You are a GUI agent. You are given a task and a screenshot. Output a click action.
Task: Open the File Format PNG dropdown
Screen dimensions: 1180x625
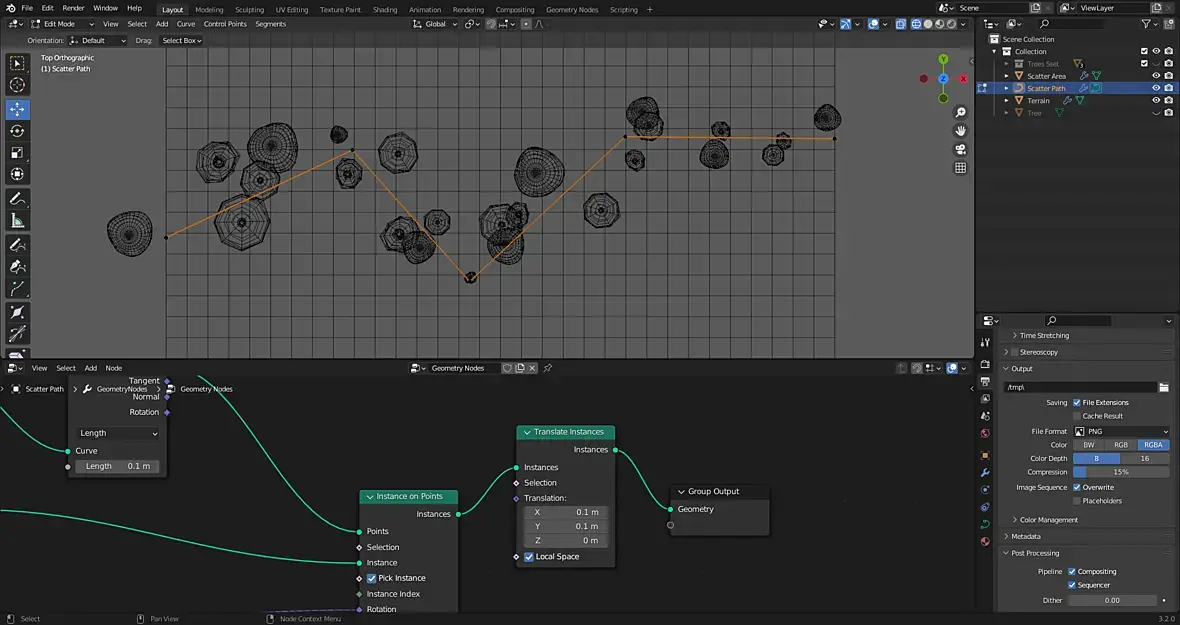[x=1121, y=431]
